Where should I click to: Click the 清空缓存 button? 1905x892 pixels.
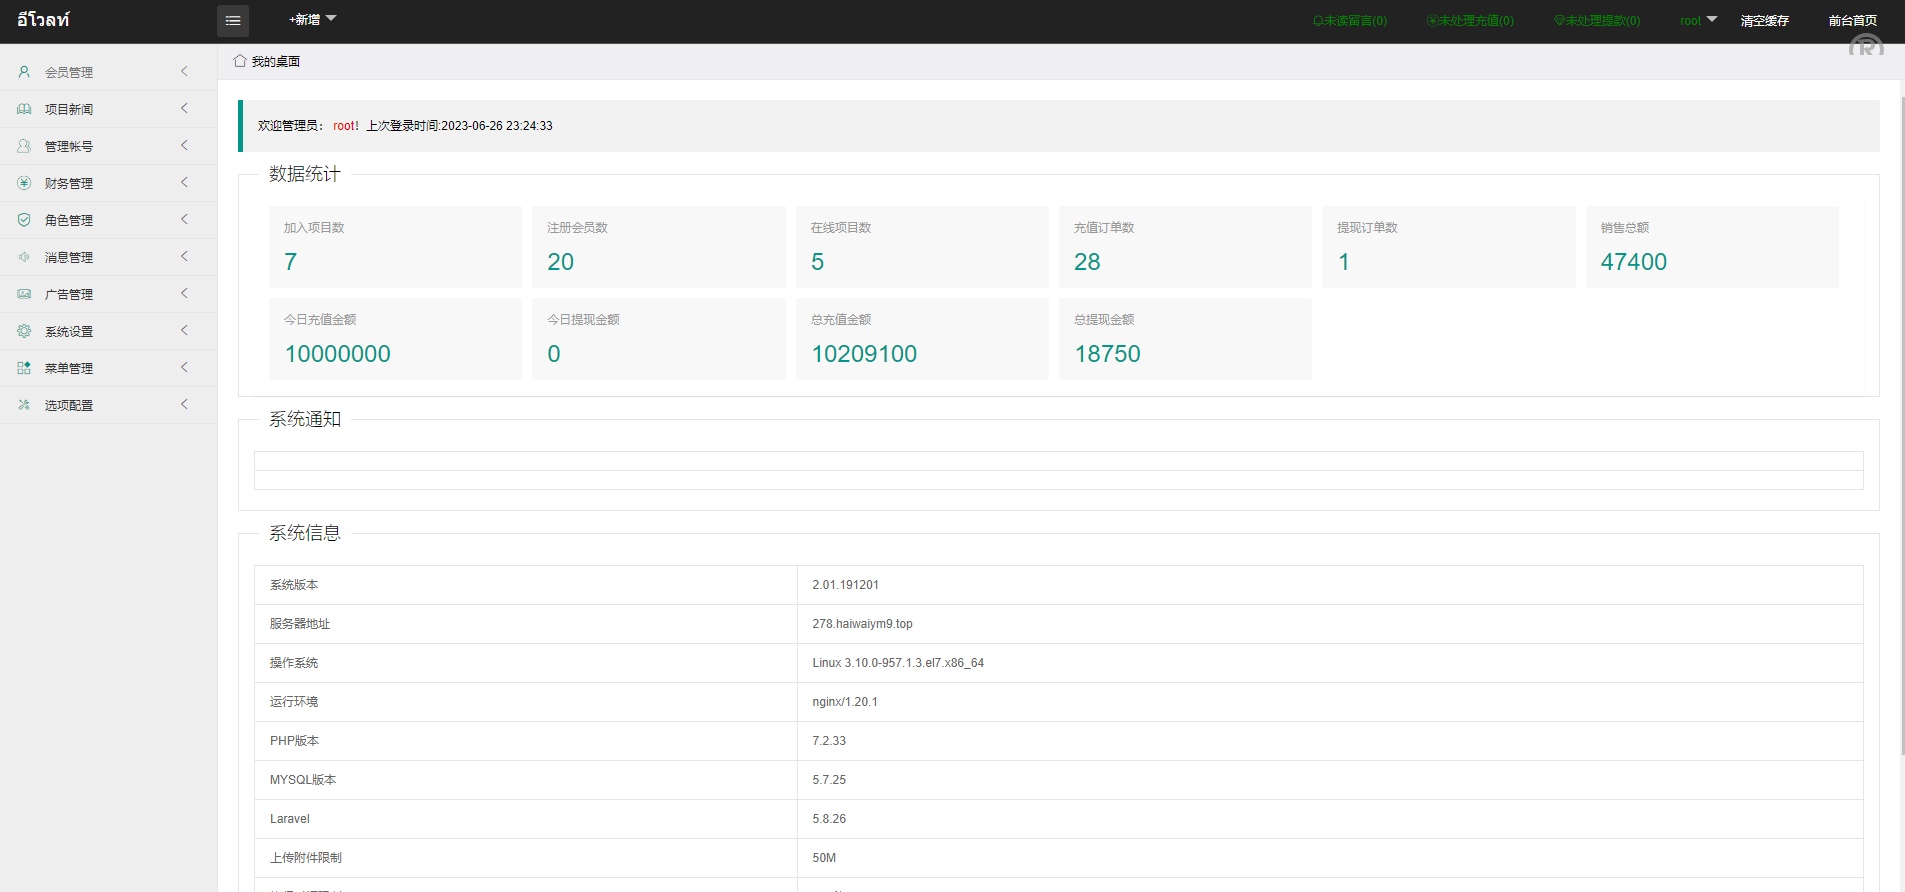coord(1764,21)
